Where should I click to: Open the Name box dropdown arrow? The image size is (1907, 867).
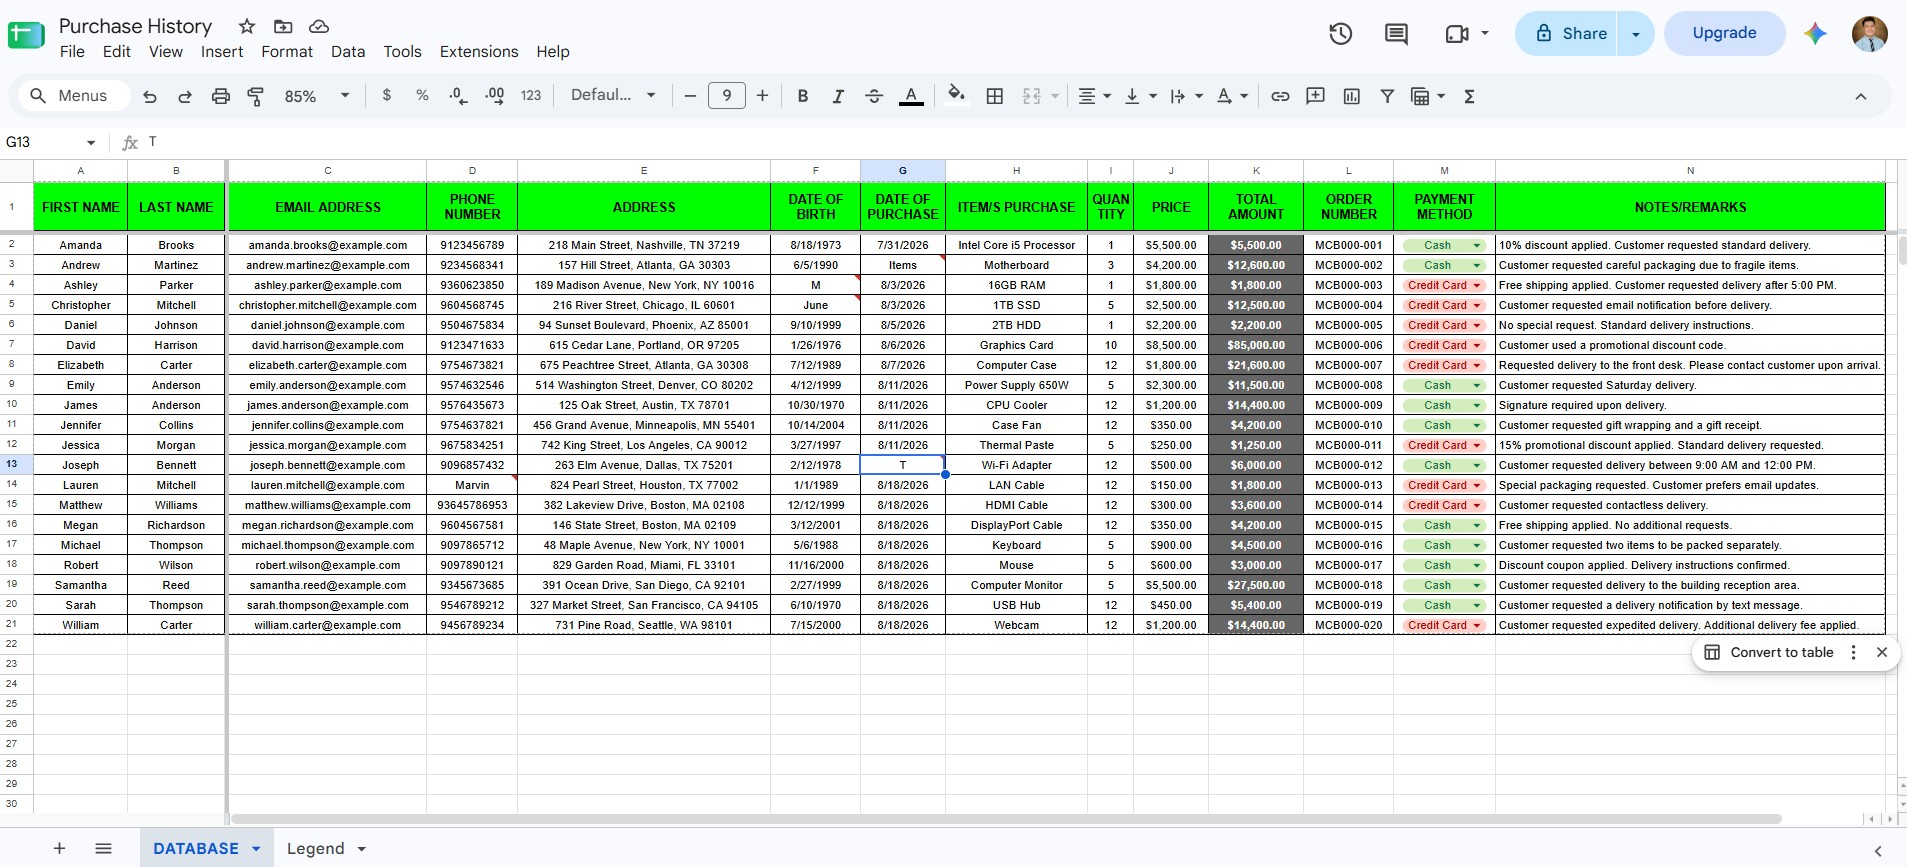pyautogui.click(x=91, y=143)
